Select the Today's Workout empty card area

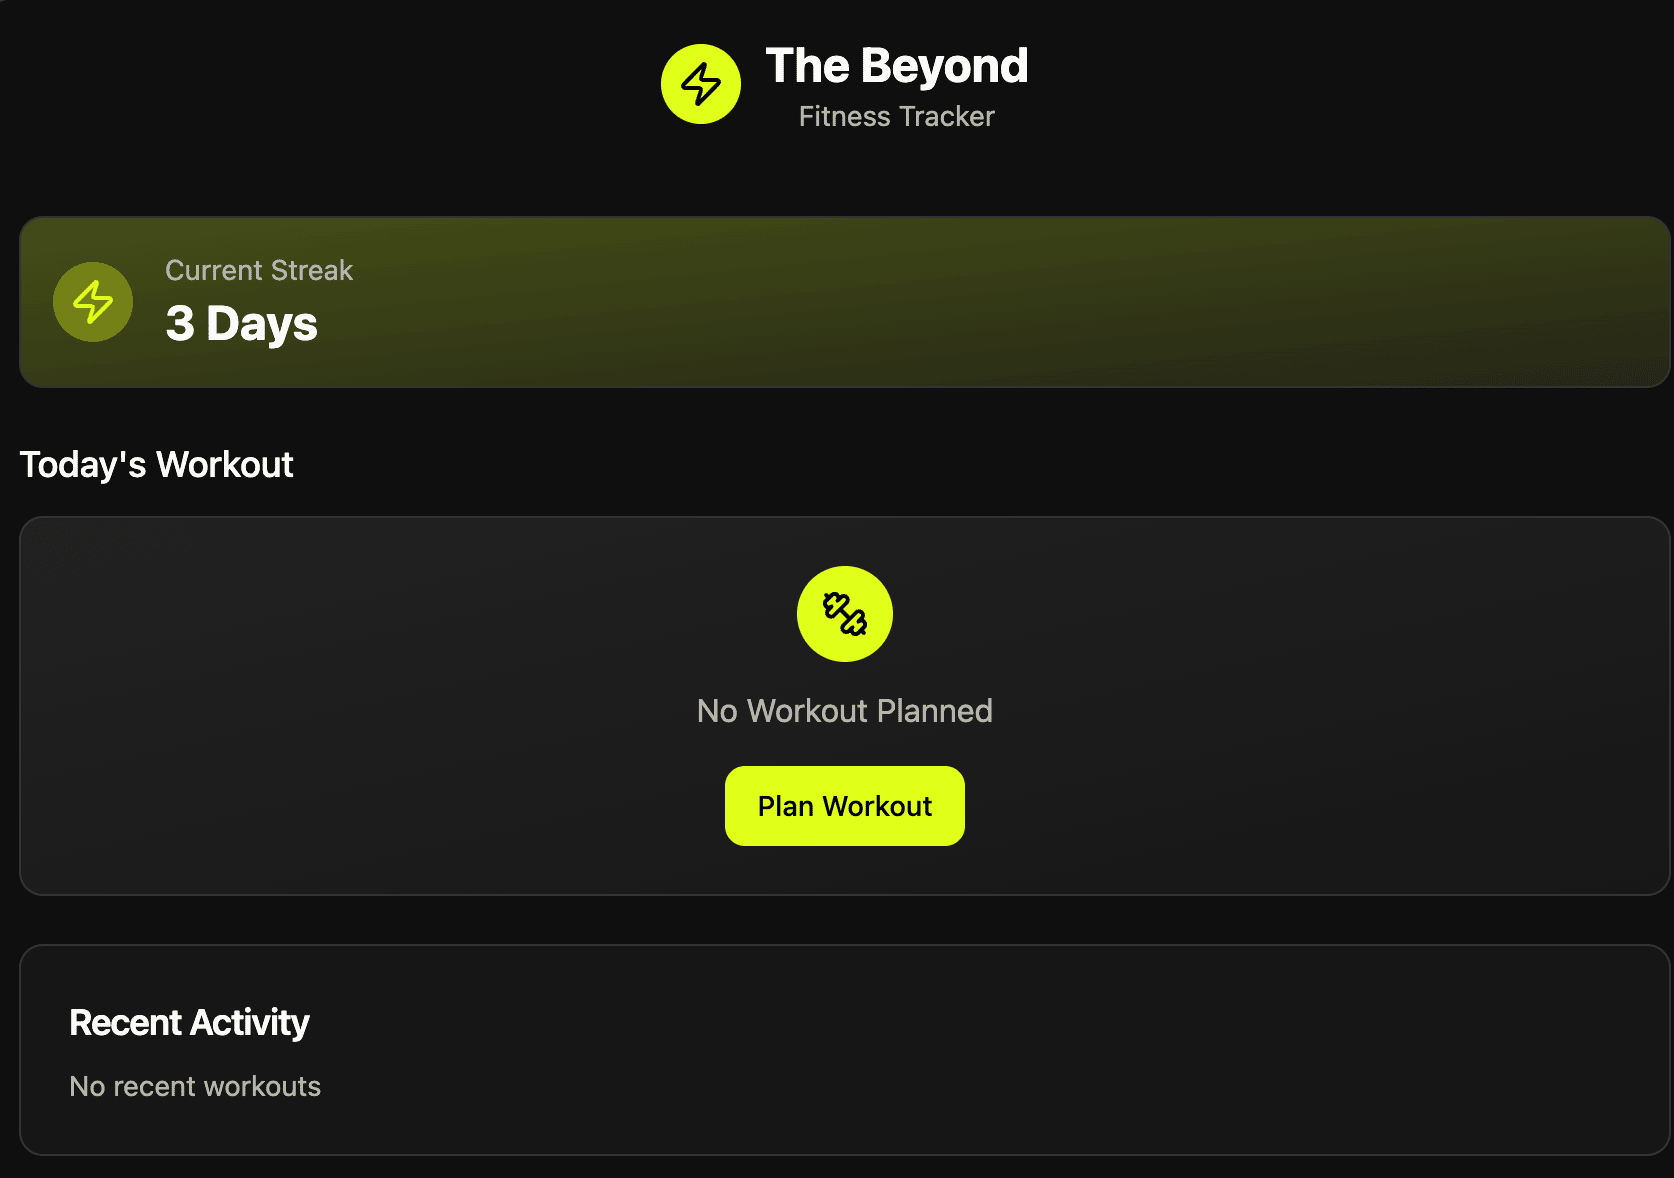[845, 706]
